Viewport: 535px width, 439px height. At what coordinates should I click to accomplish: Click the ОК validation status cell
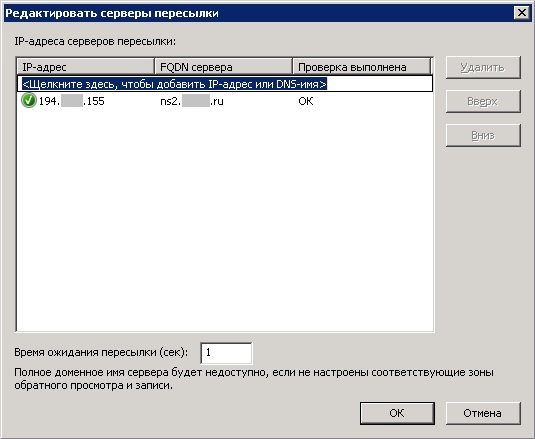tap(306, 101)
